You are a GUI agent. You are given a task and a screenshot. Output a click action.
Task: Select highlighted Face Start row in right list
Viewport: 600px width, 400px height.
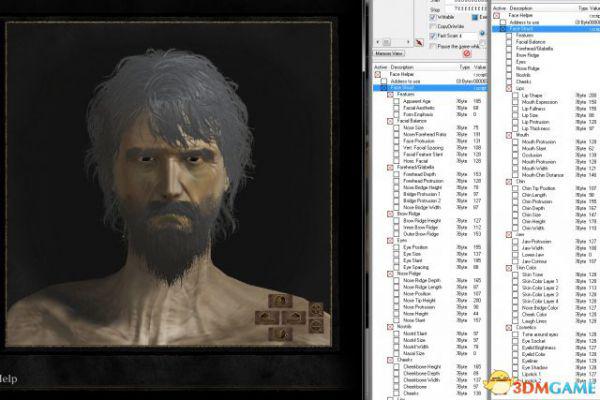click(x=546, y=29)
